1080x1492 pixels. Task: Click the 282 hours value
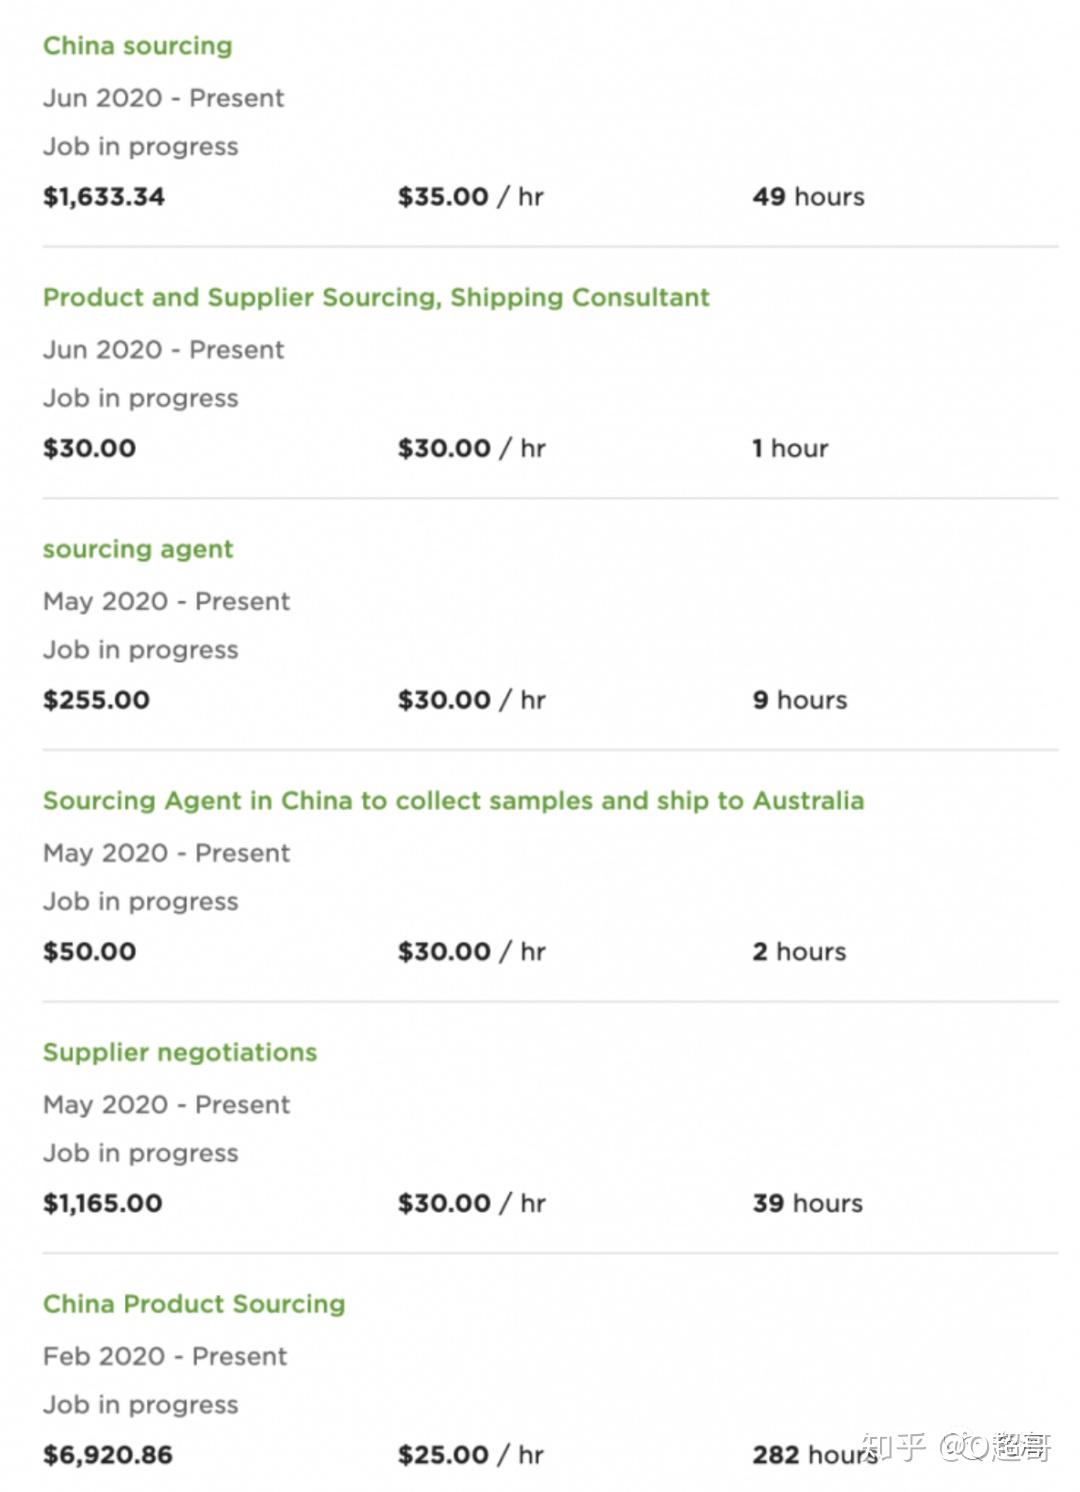815,1455
